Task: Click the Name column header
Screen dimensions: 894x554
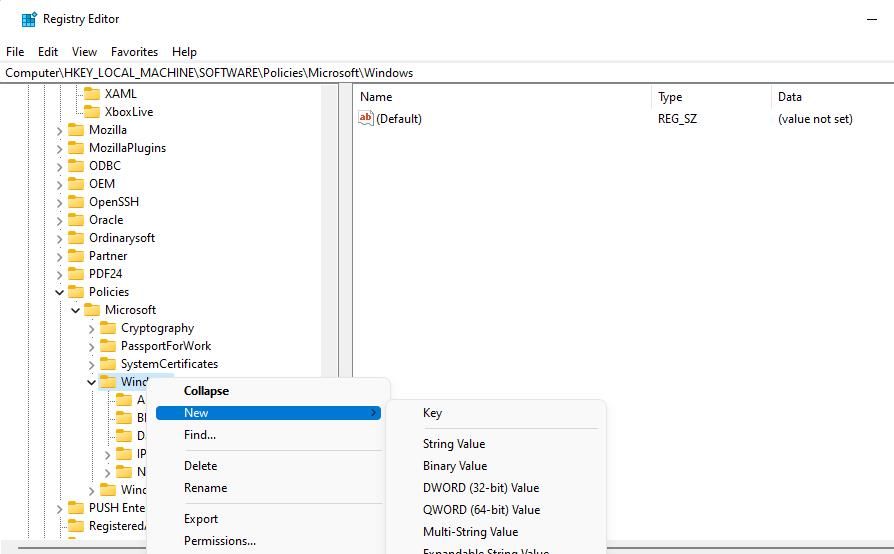Action: point(376,97)
